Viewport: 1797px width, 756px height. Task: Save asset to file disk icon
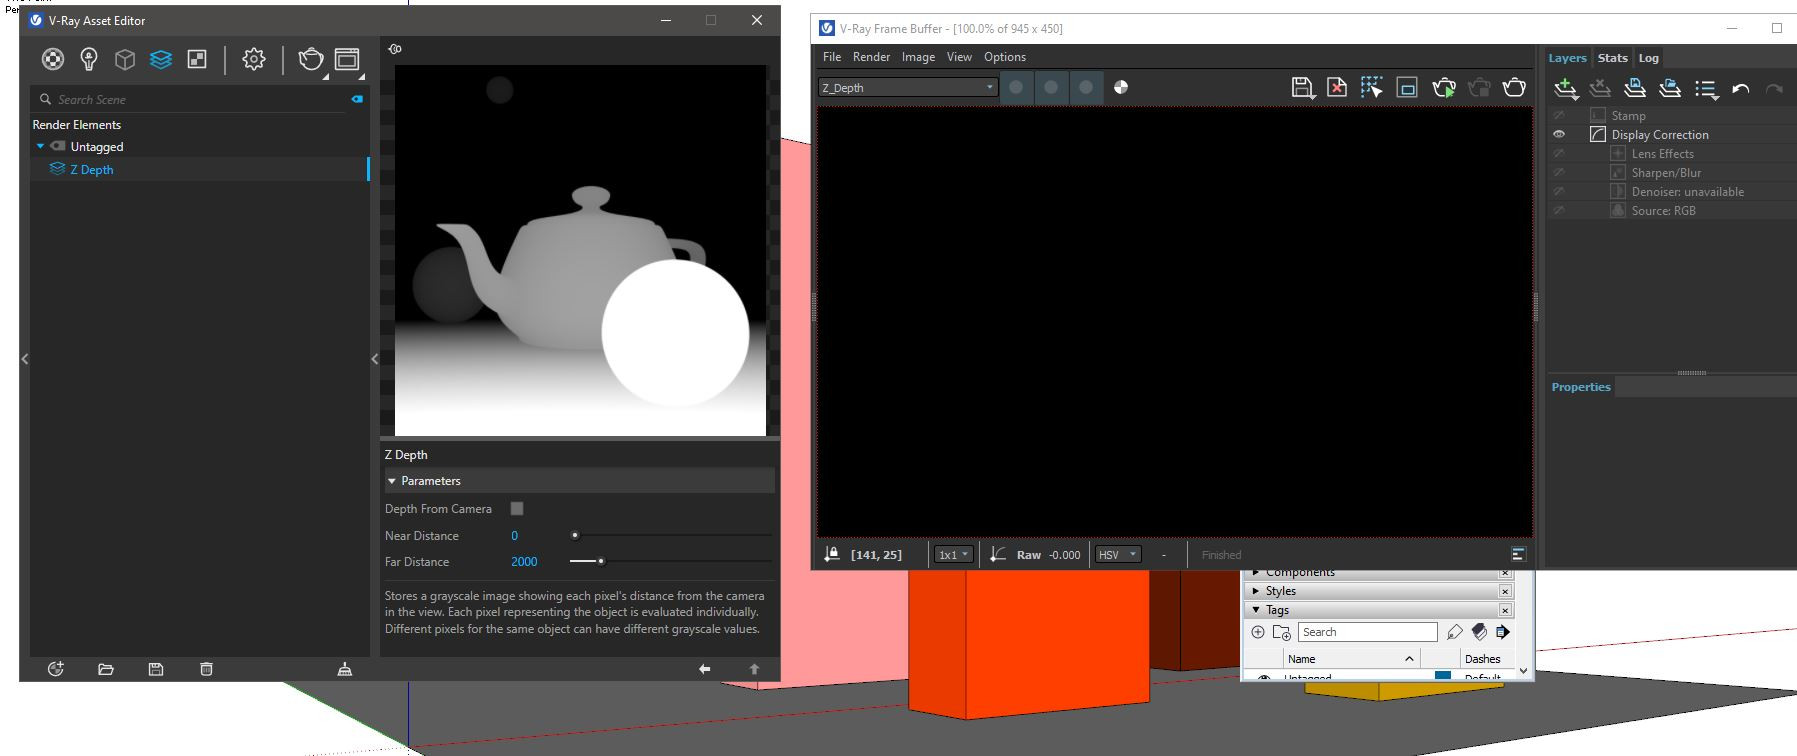(156, 669)
